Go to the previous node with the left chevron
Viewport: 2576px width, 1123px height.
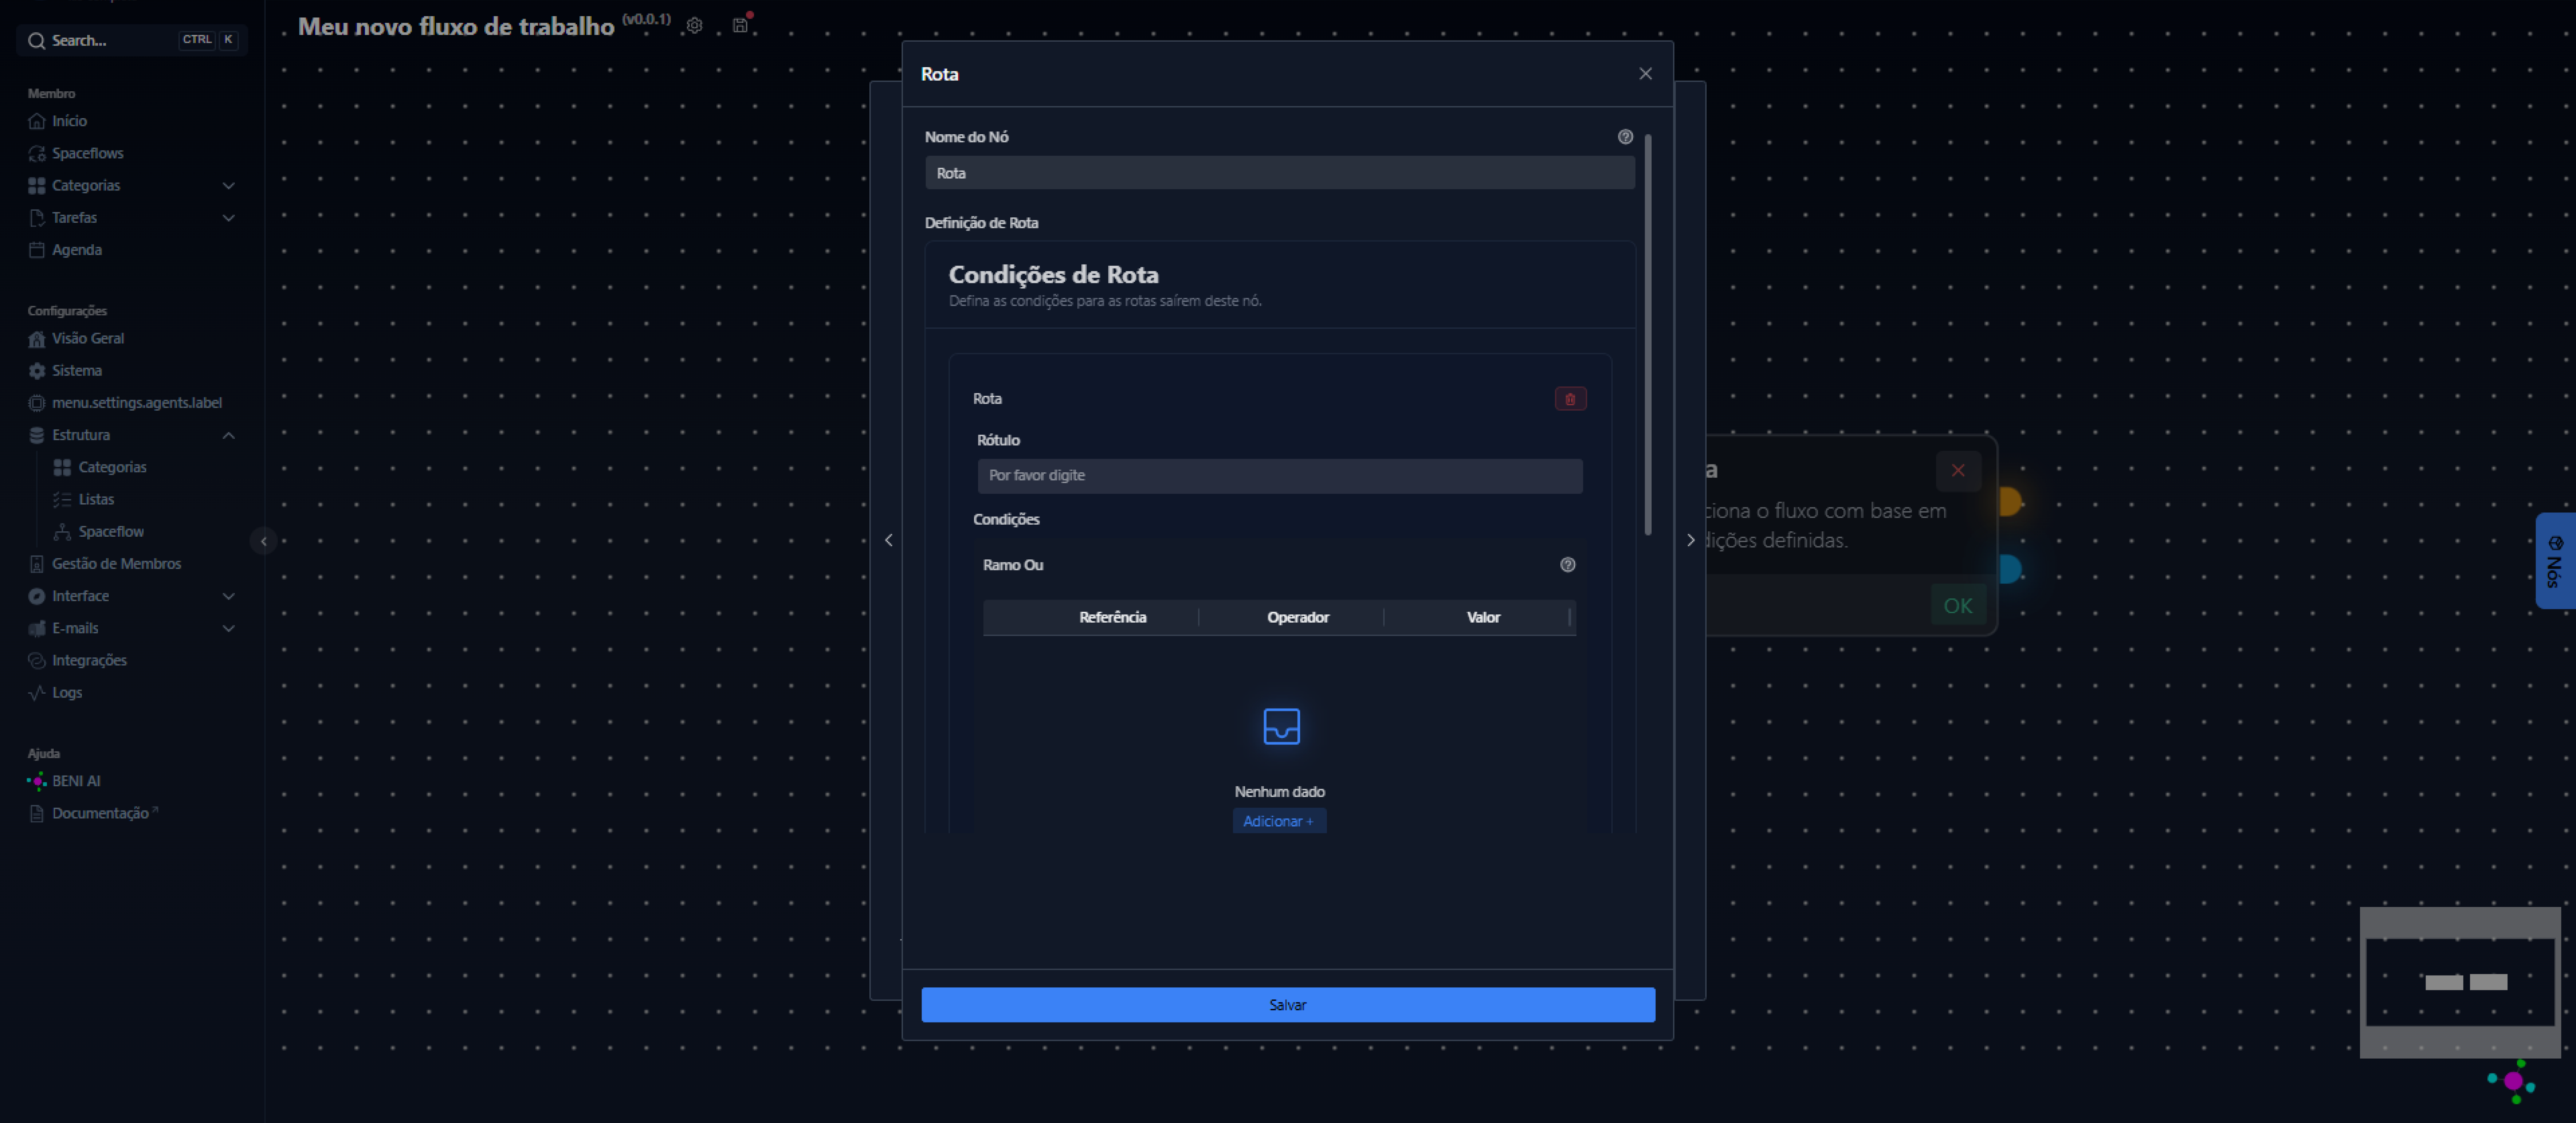tap(888, 540)
